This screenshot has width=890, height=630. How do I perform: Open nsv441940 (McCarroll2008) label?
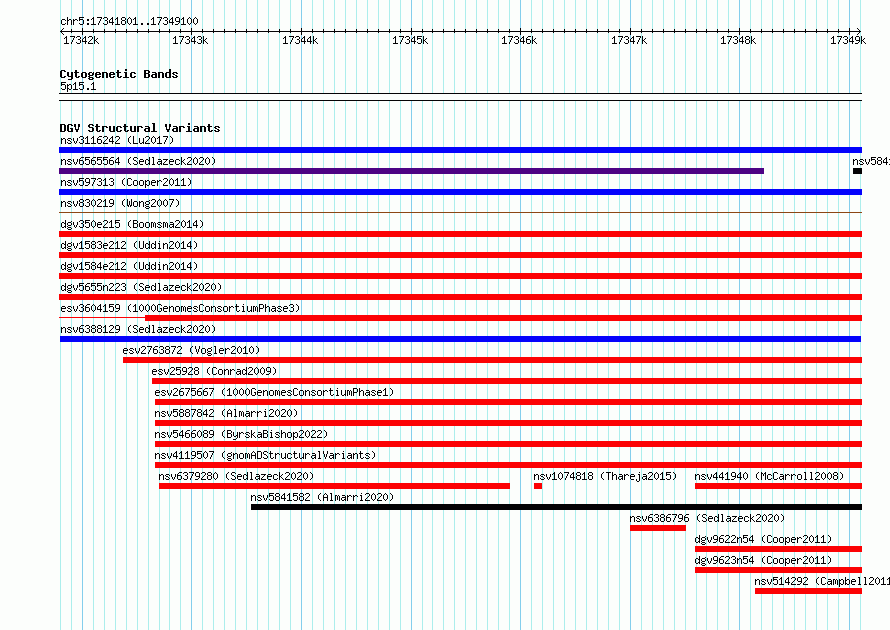(x=769, y=476)
